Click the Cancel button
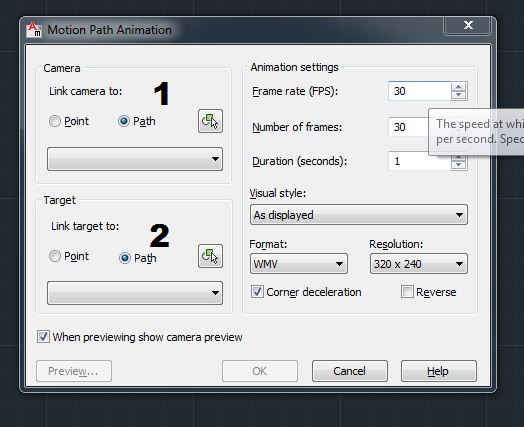The width and height of the screenshot is (524, 427). pos(350,371)
